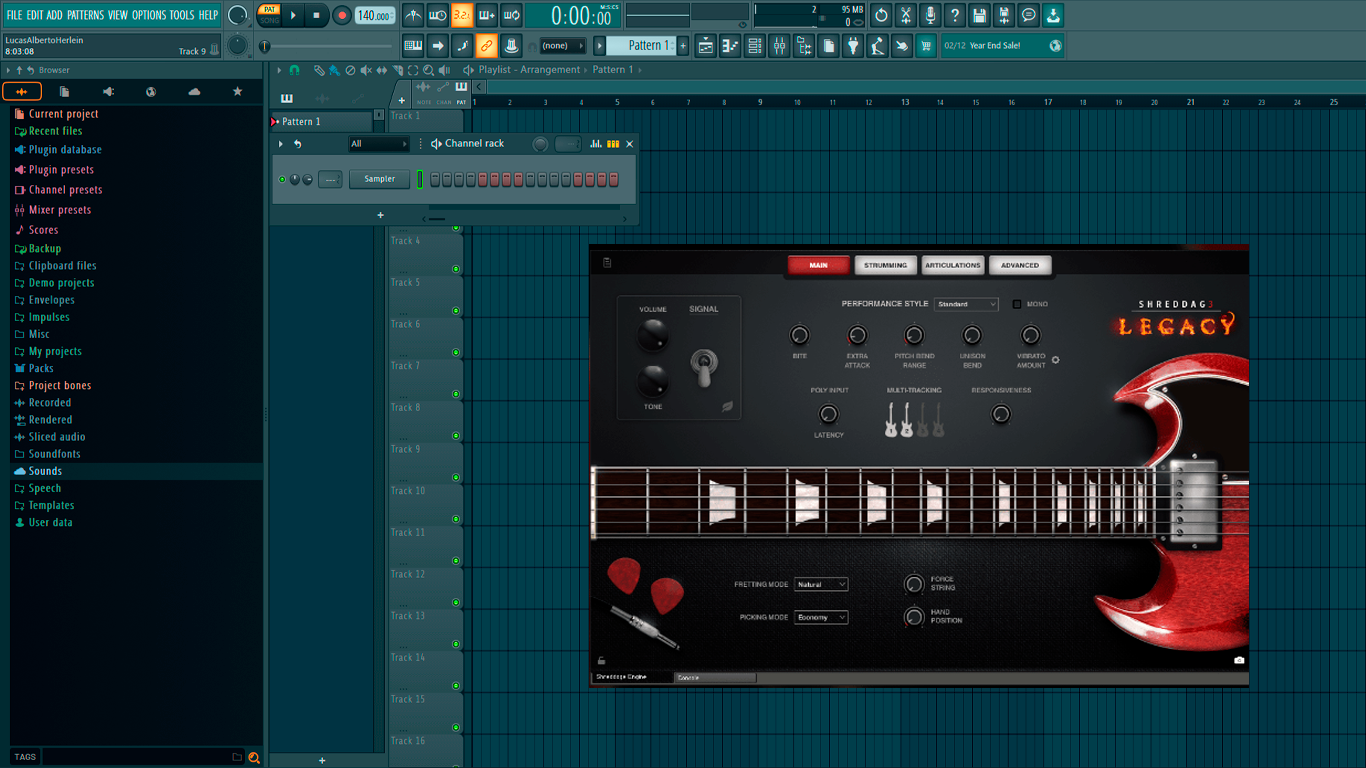Expand the Soundfonts folder in browser

coord(54,454)
